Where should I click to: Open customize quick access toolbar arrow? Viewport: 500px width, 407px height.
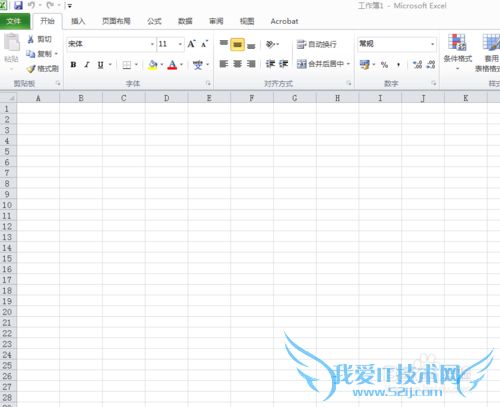click(x=70, y=6)
